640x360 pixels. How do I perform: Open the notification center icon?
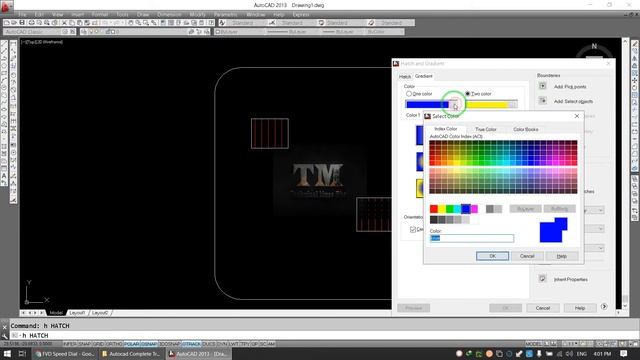point(624,354)
